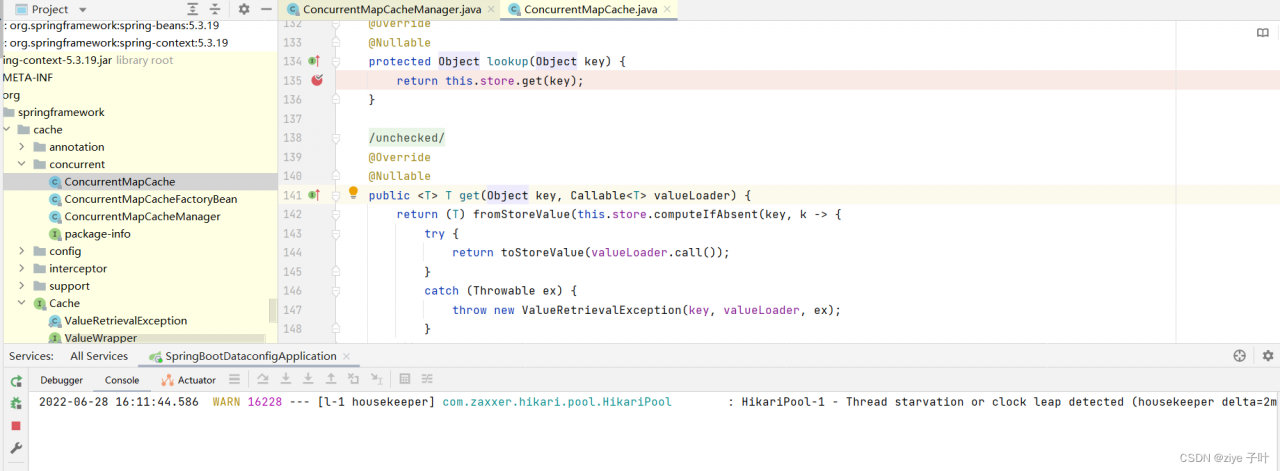1280x471 pixels.
Task: Click the override gutter icon at line 134
Action: [x=313, y=61]
